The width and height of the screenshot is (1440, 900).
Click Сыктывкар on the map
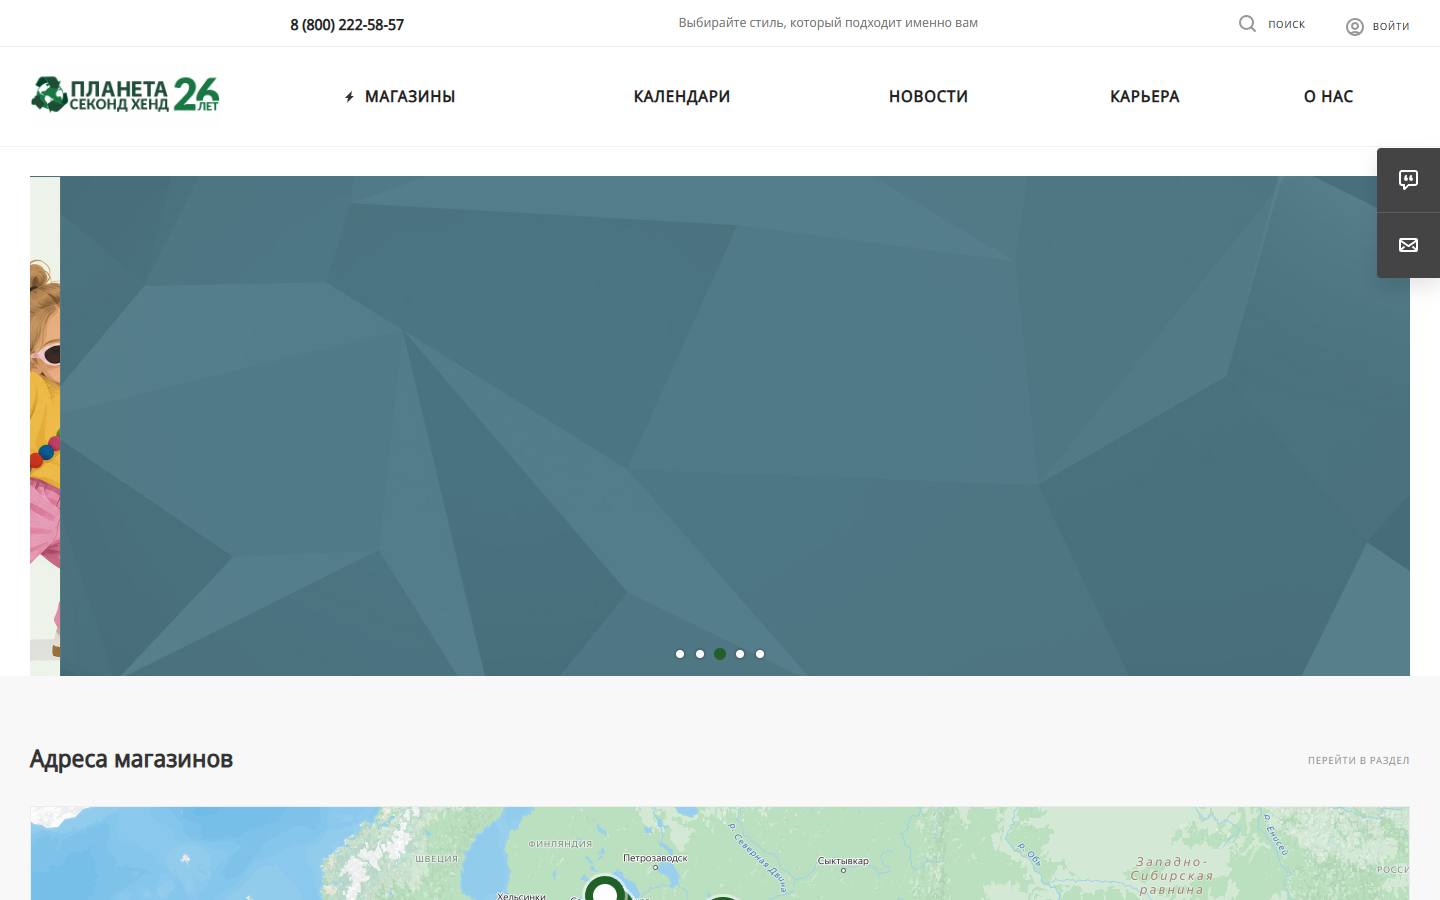tap(843, 861)
